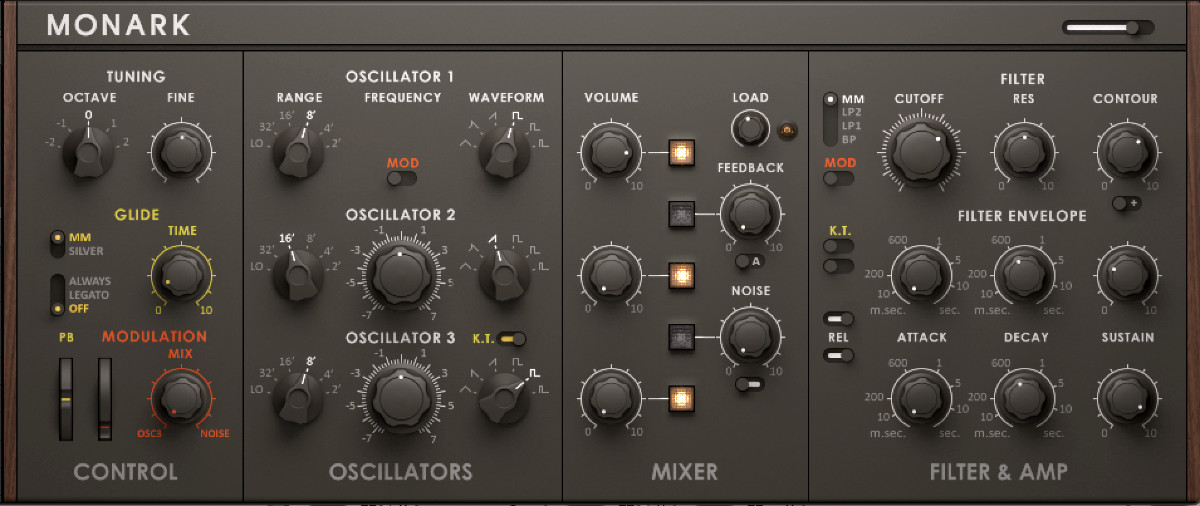The width and height of the screenshot is (1200, 506).
Task: Click the Load knob in Mixer
Action: click(749, 128)
